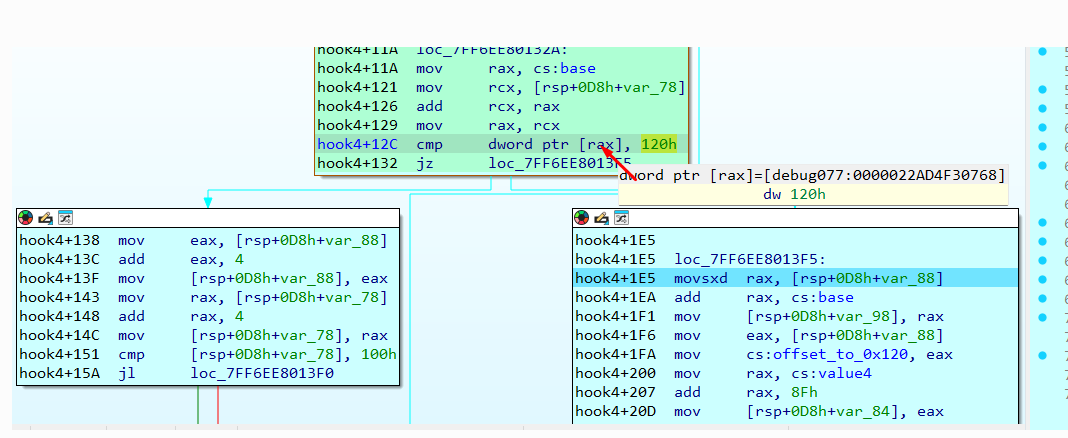Select the line hook4+1F1 mov [rsp+0D8h+var_98], rax
The height and width of the screenshot is (438, 1068).
click(796, 316)
